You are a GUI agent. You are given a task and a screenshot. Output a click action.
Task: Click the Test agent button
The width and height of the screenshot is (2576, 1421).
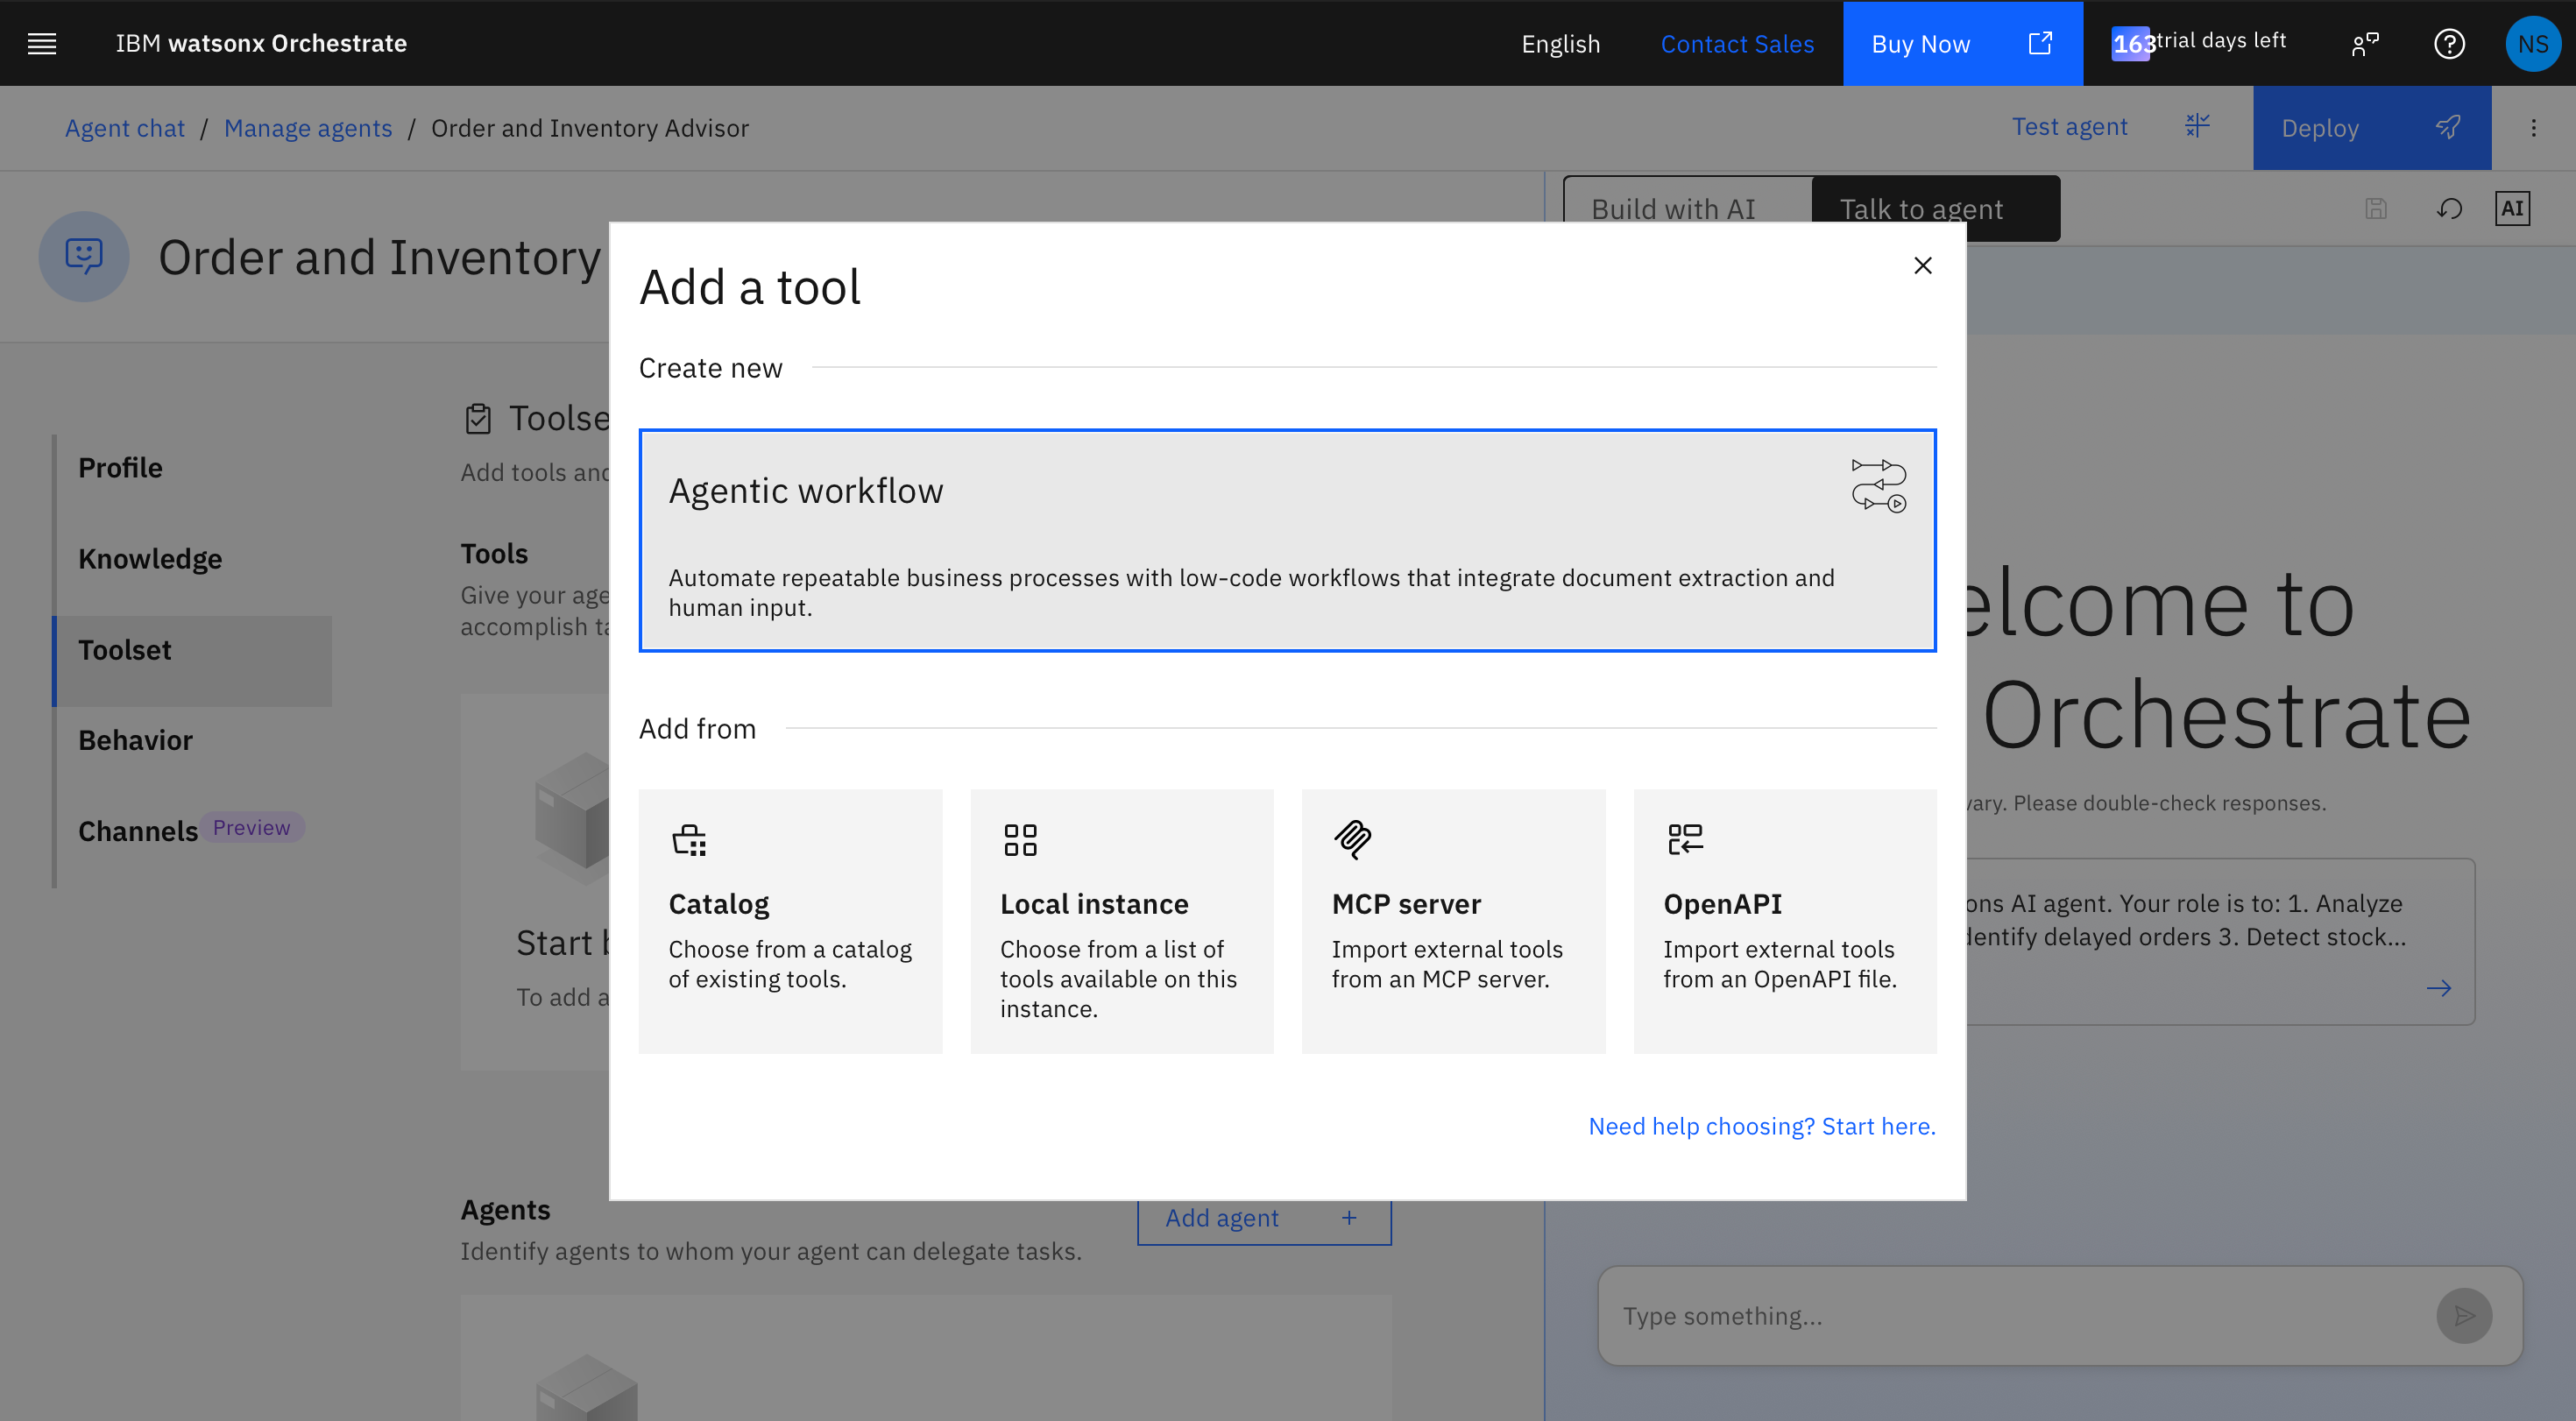point(2111,127)
